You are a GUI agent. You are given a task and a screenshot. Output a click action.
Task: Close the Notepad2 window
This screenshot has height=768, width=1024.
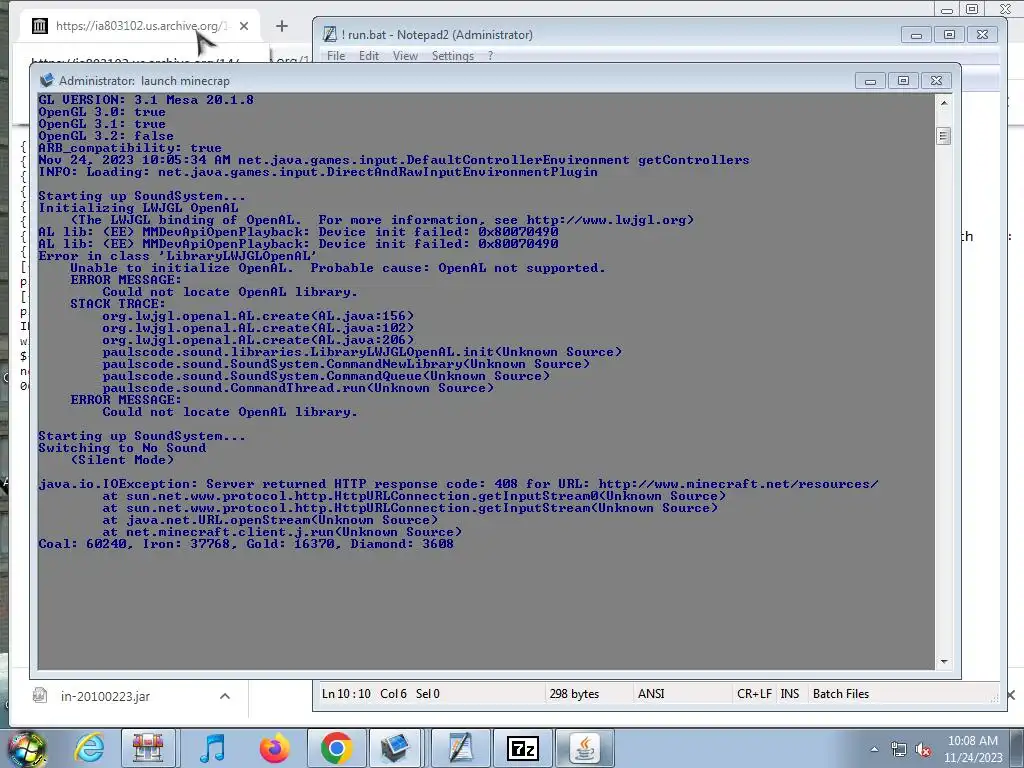click(x=982, y=35)
